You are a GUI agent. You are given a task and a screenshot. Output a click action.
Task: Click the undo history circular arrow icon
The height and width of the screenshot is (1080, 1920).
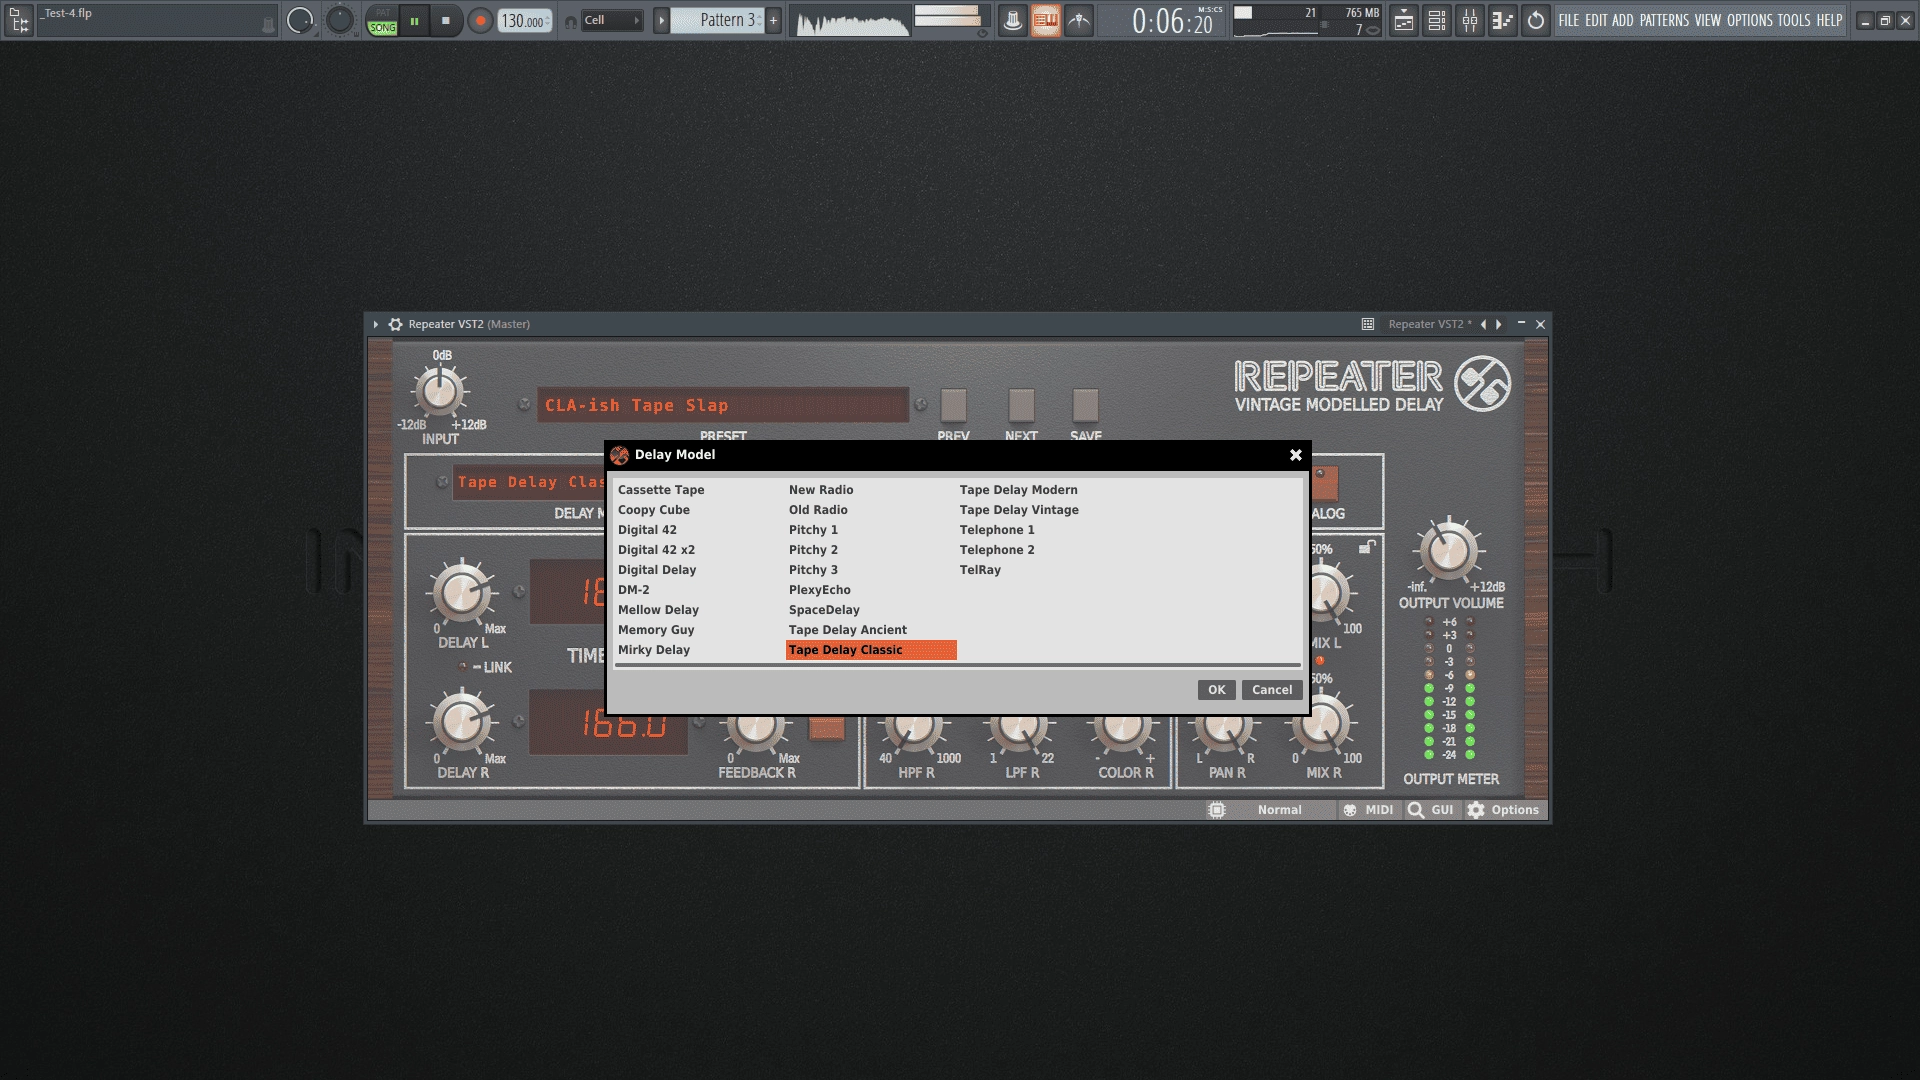click(x=1536, y=20)
